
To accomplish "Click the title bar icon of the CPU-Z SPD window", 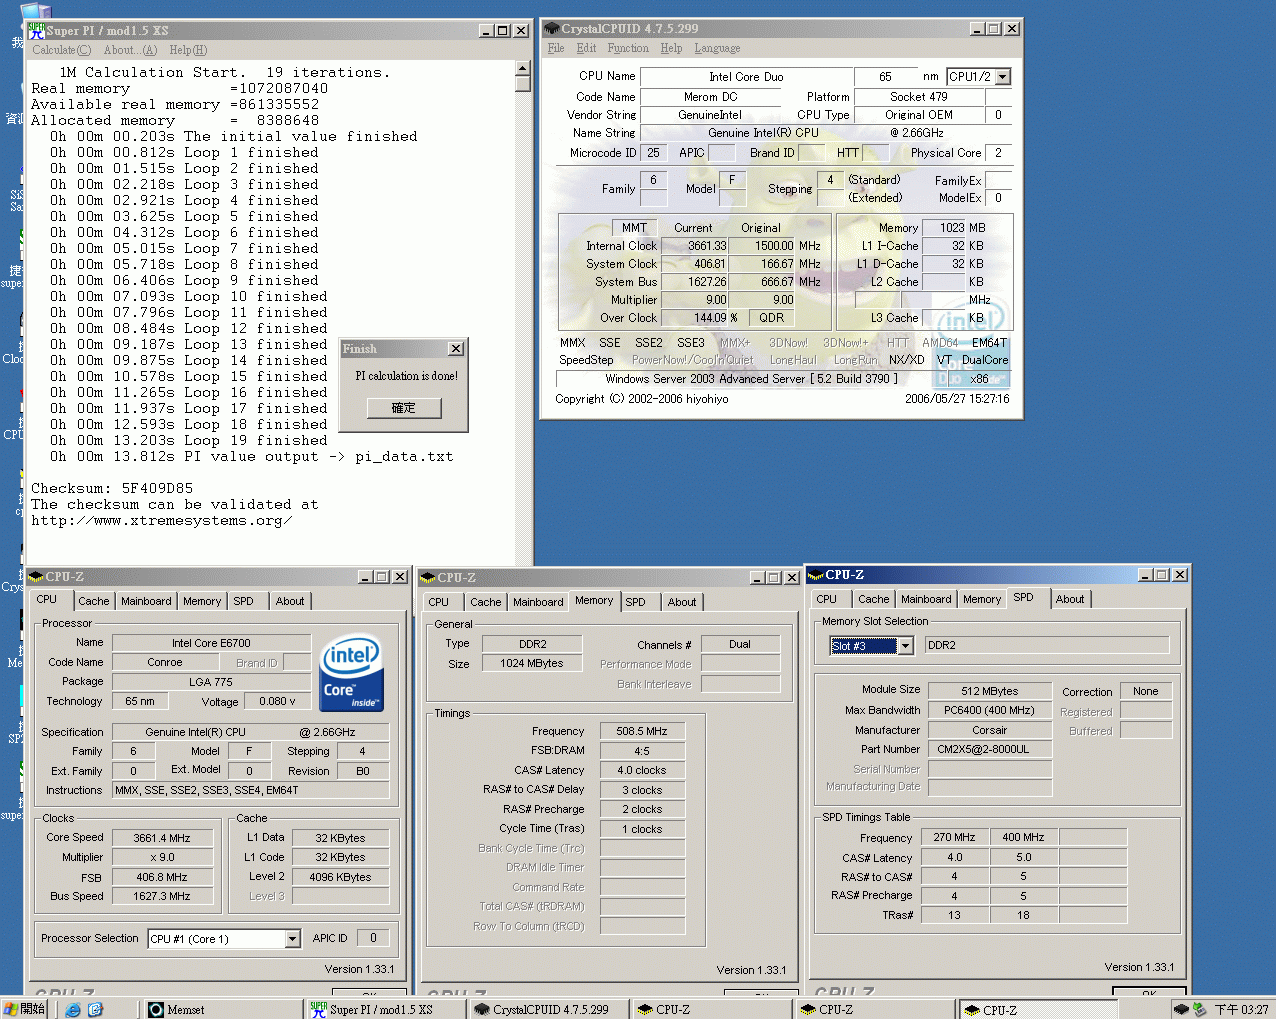I will (815, 575).
